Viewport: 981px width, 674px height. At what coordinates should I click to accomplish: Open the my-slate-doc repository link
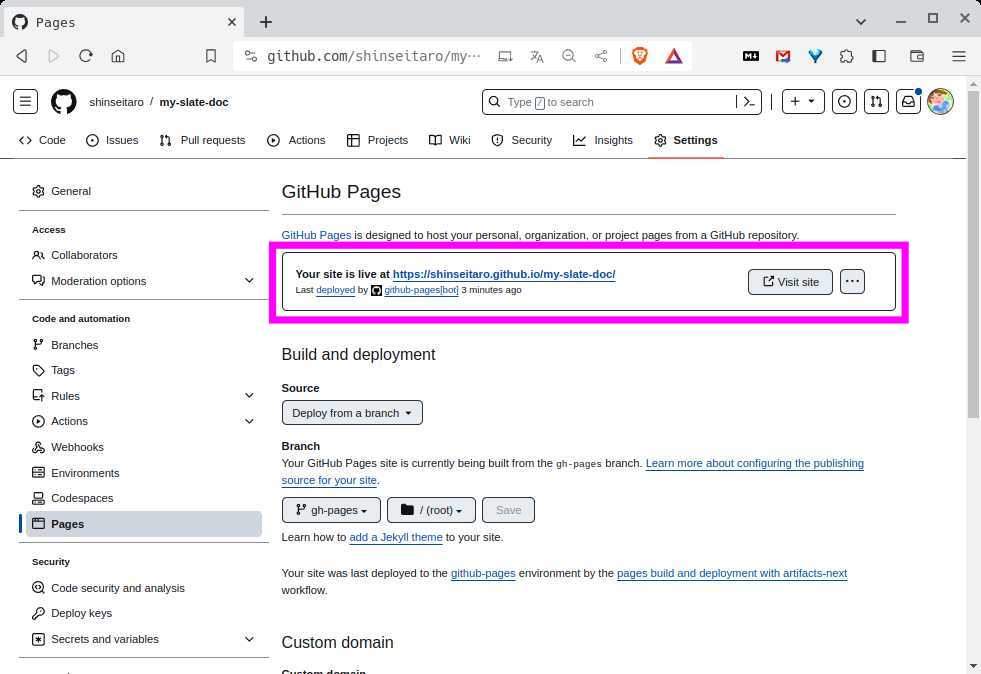[194, 102]
